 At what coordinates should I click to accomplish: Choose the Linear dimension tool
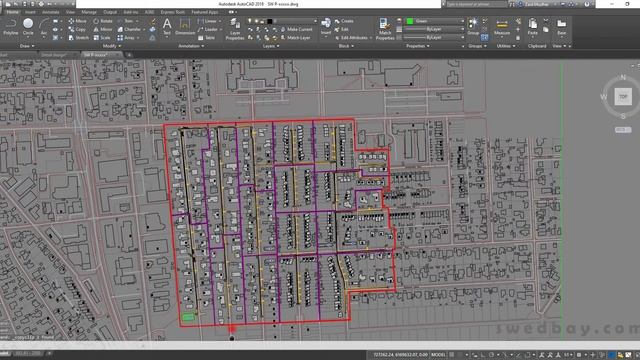[x=207, y=21]
